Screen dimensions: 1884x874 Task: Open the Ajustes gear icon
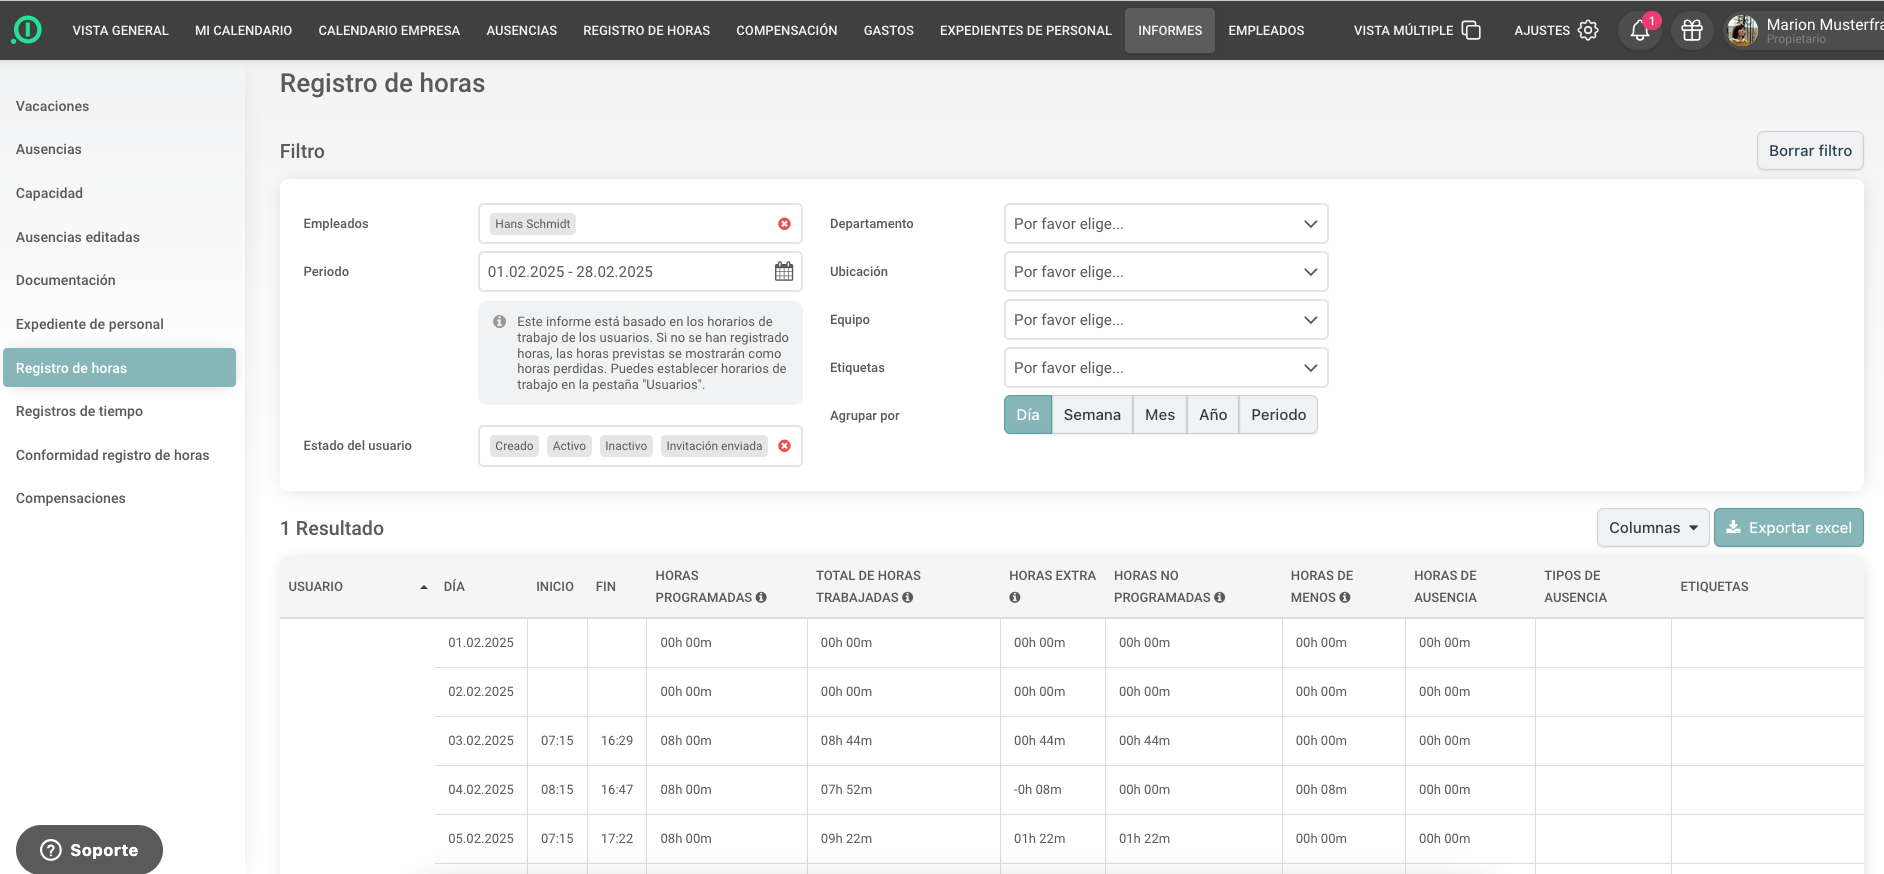point(1588,31)
